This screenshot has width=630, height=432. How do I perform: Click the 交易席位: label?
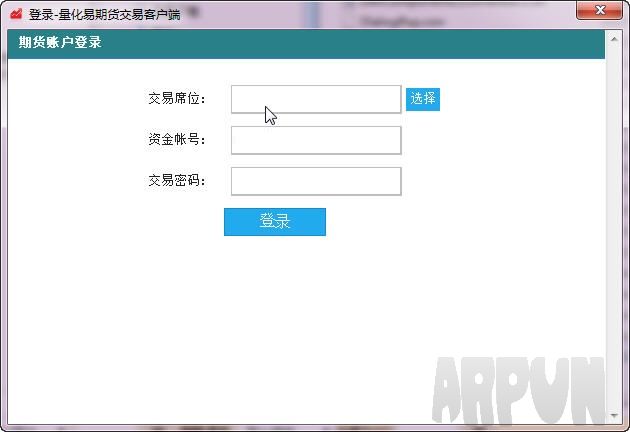(177, 98)
